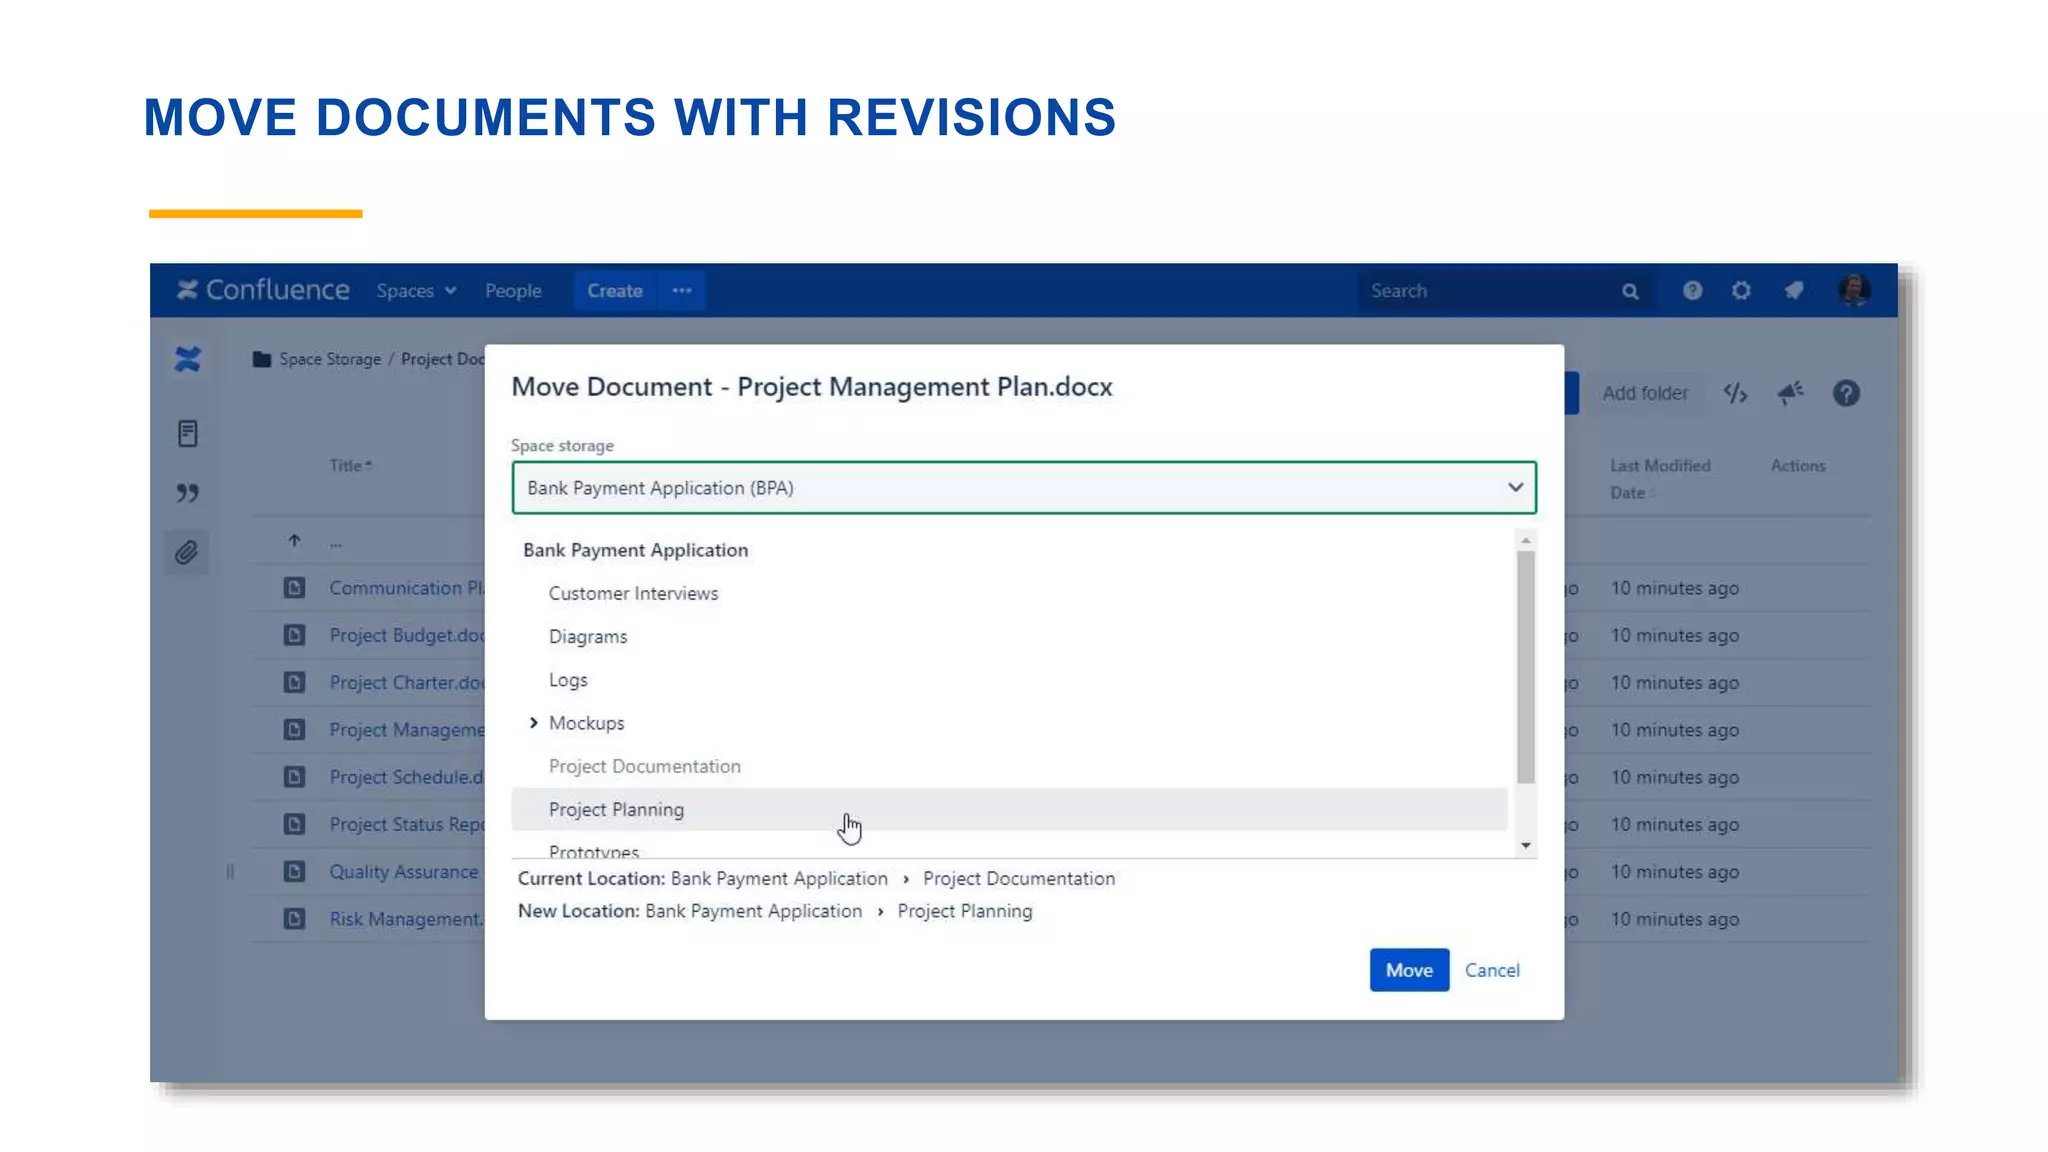
Task: Open the settings gear icon
Action: pos(1741,290)
